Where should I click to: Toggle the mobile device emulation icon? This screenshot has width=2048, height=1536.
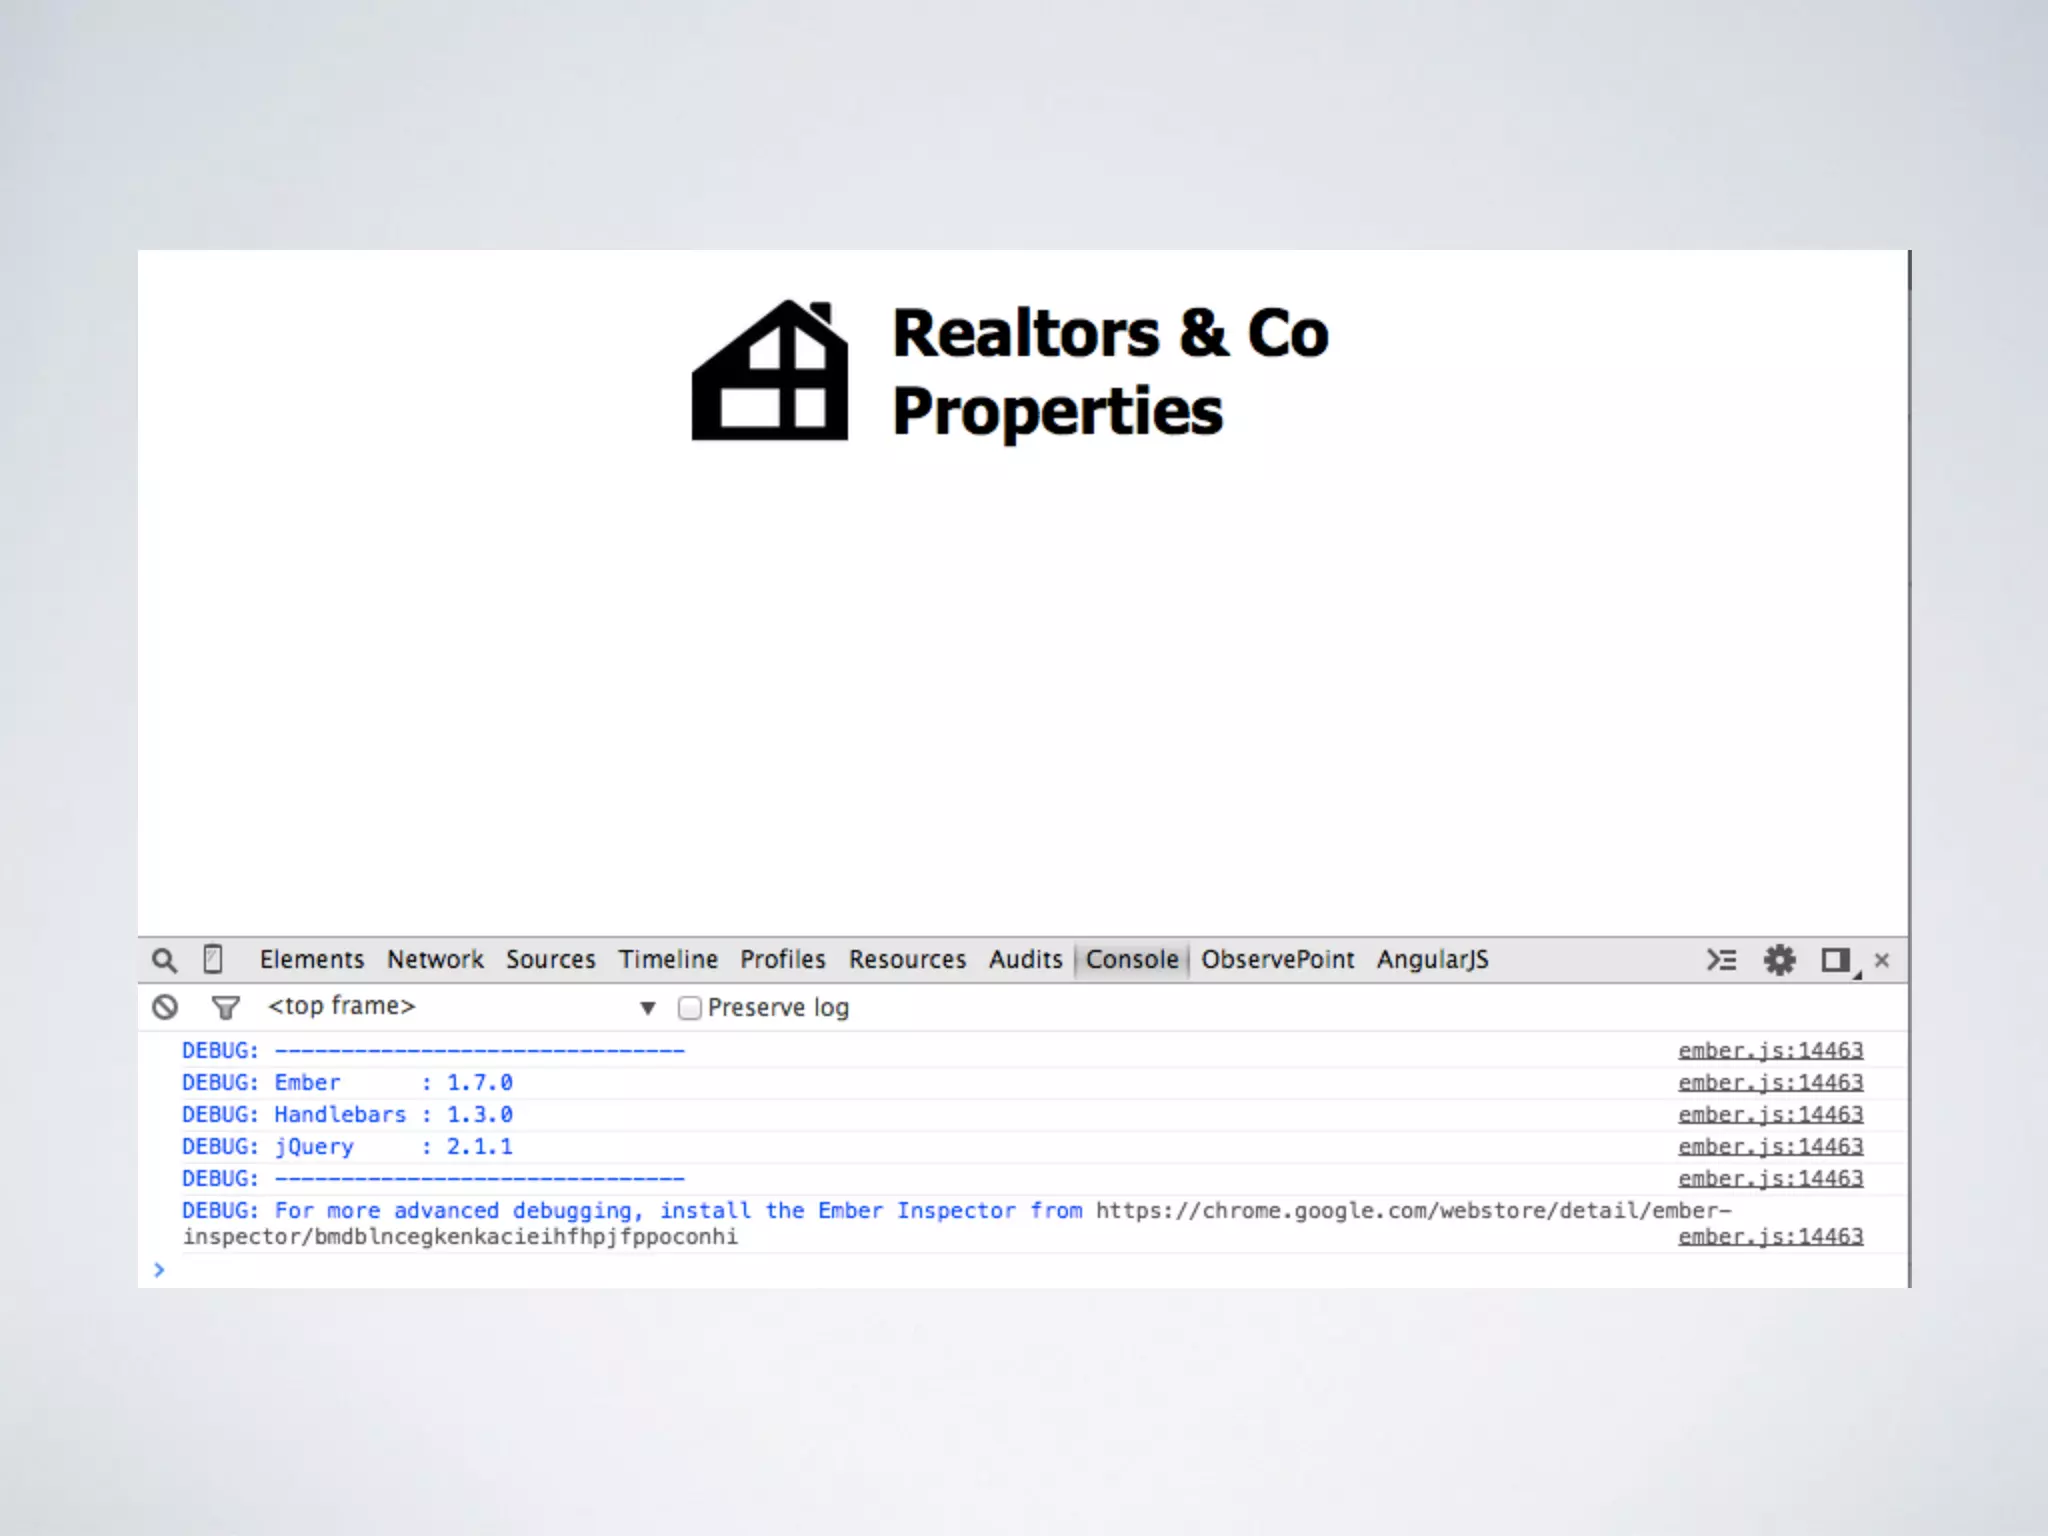[213, 959]
